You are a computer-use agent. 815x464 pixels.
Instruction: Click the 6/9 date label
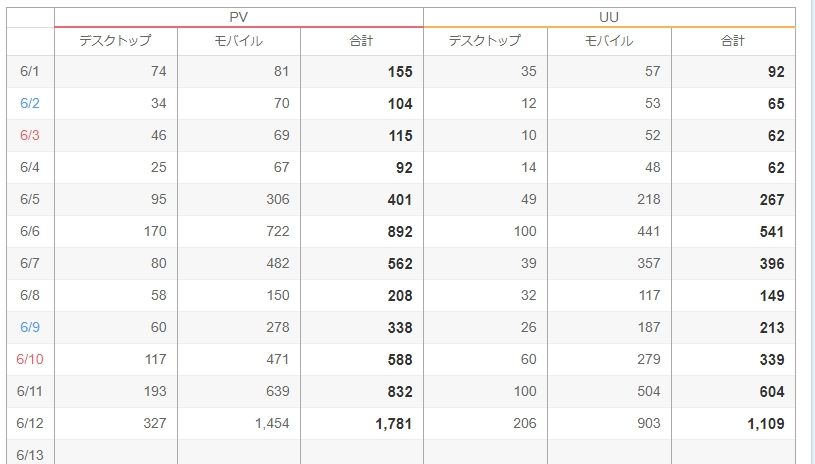[x=30, y=327]
